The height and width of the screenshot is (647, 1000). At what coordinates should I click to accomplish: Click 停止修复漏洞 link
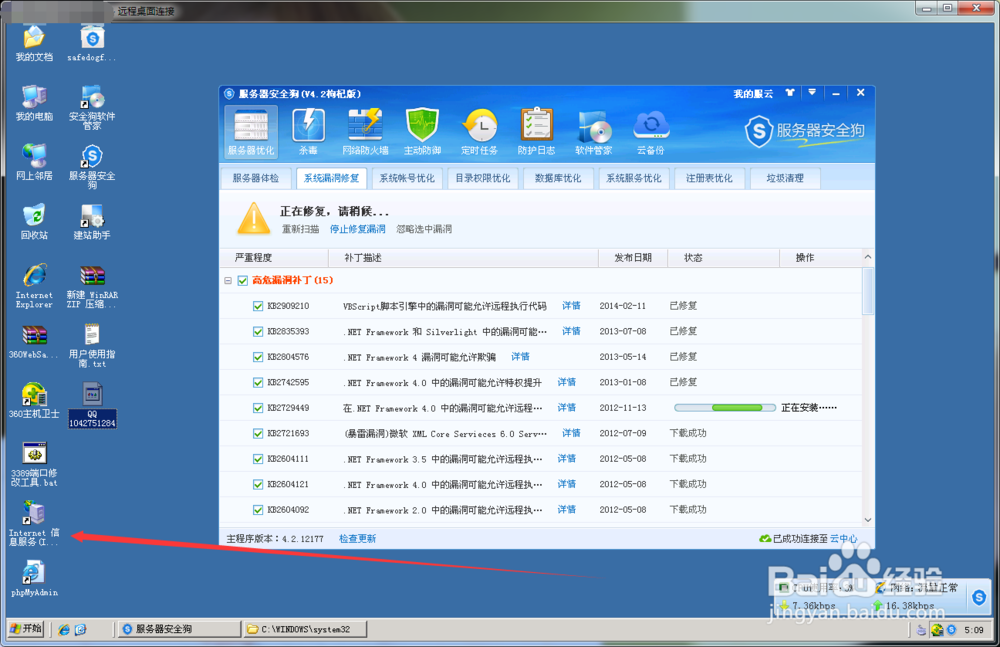point(358,229)
